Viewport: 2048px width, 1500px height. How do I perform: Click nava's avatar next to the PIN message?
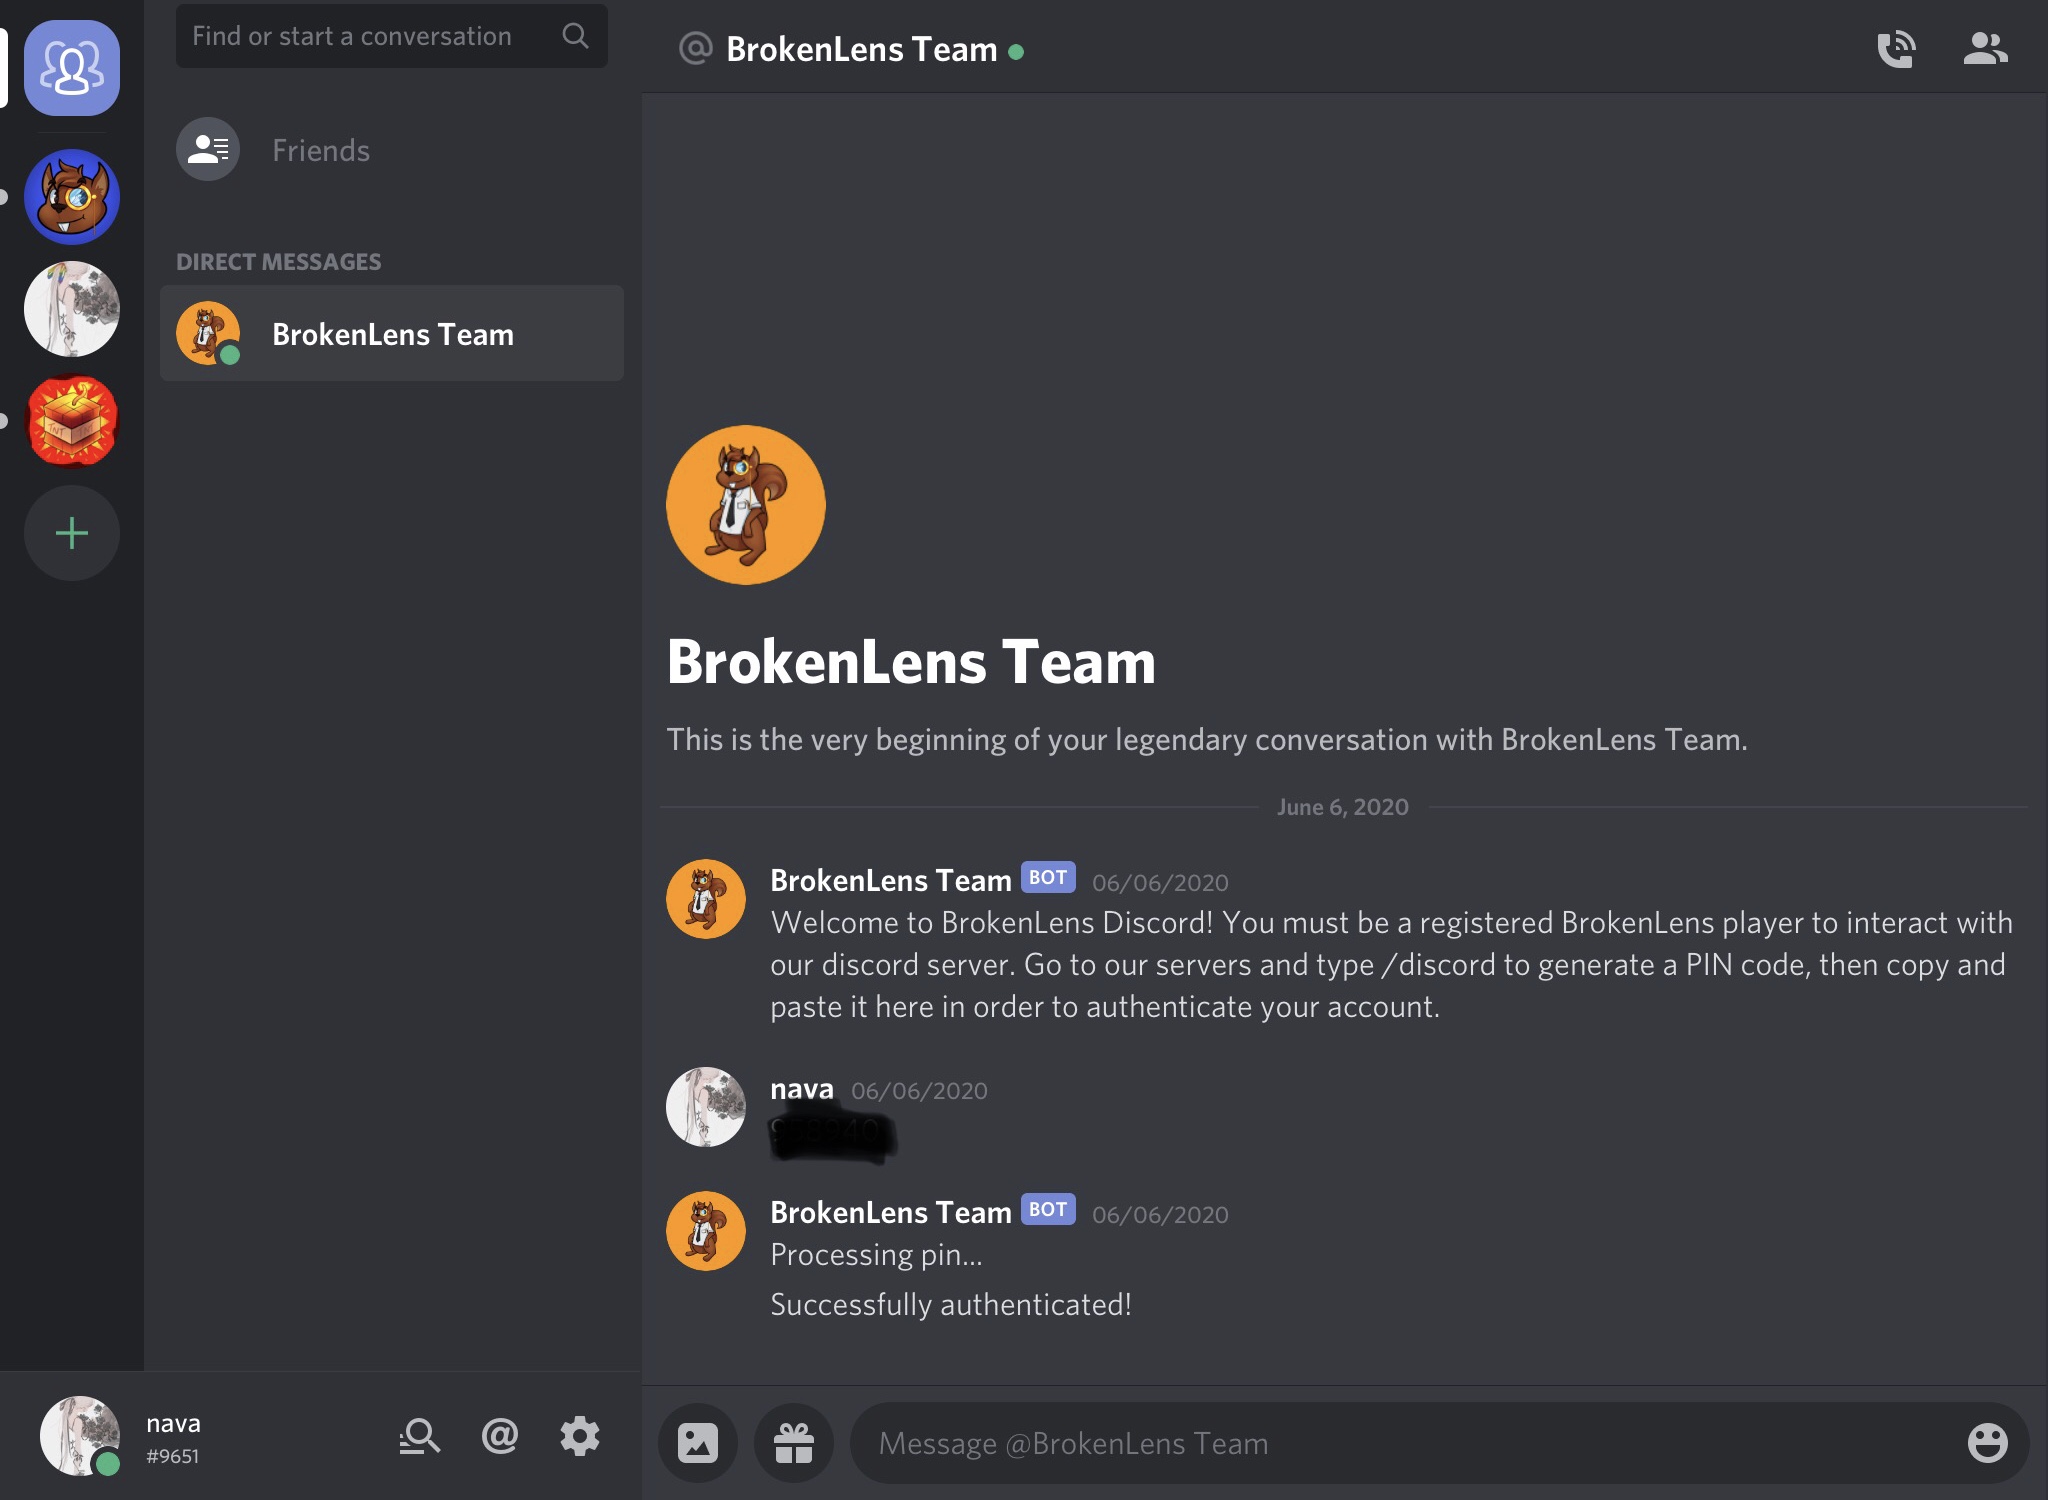click(706, 1107)
